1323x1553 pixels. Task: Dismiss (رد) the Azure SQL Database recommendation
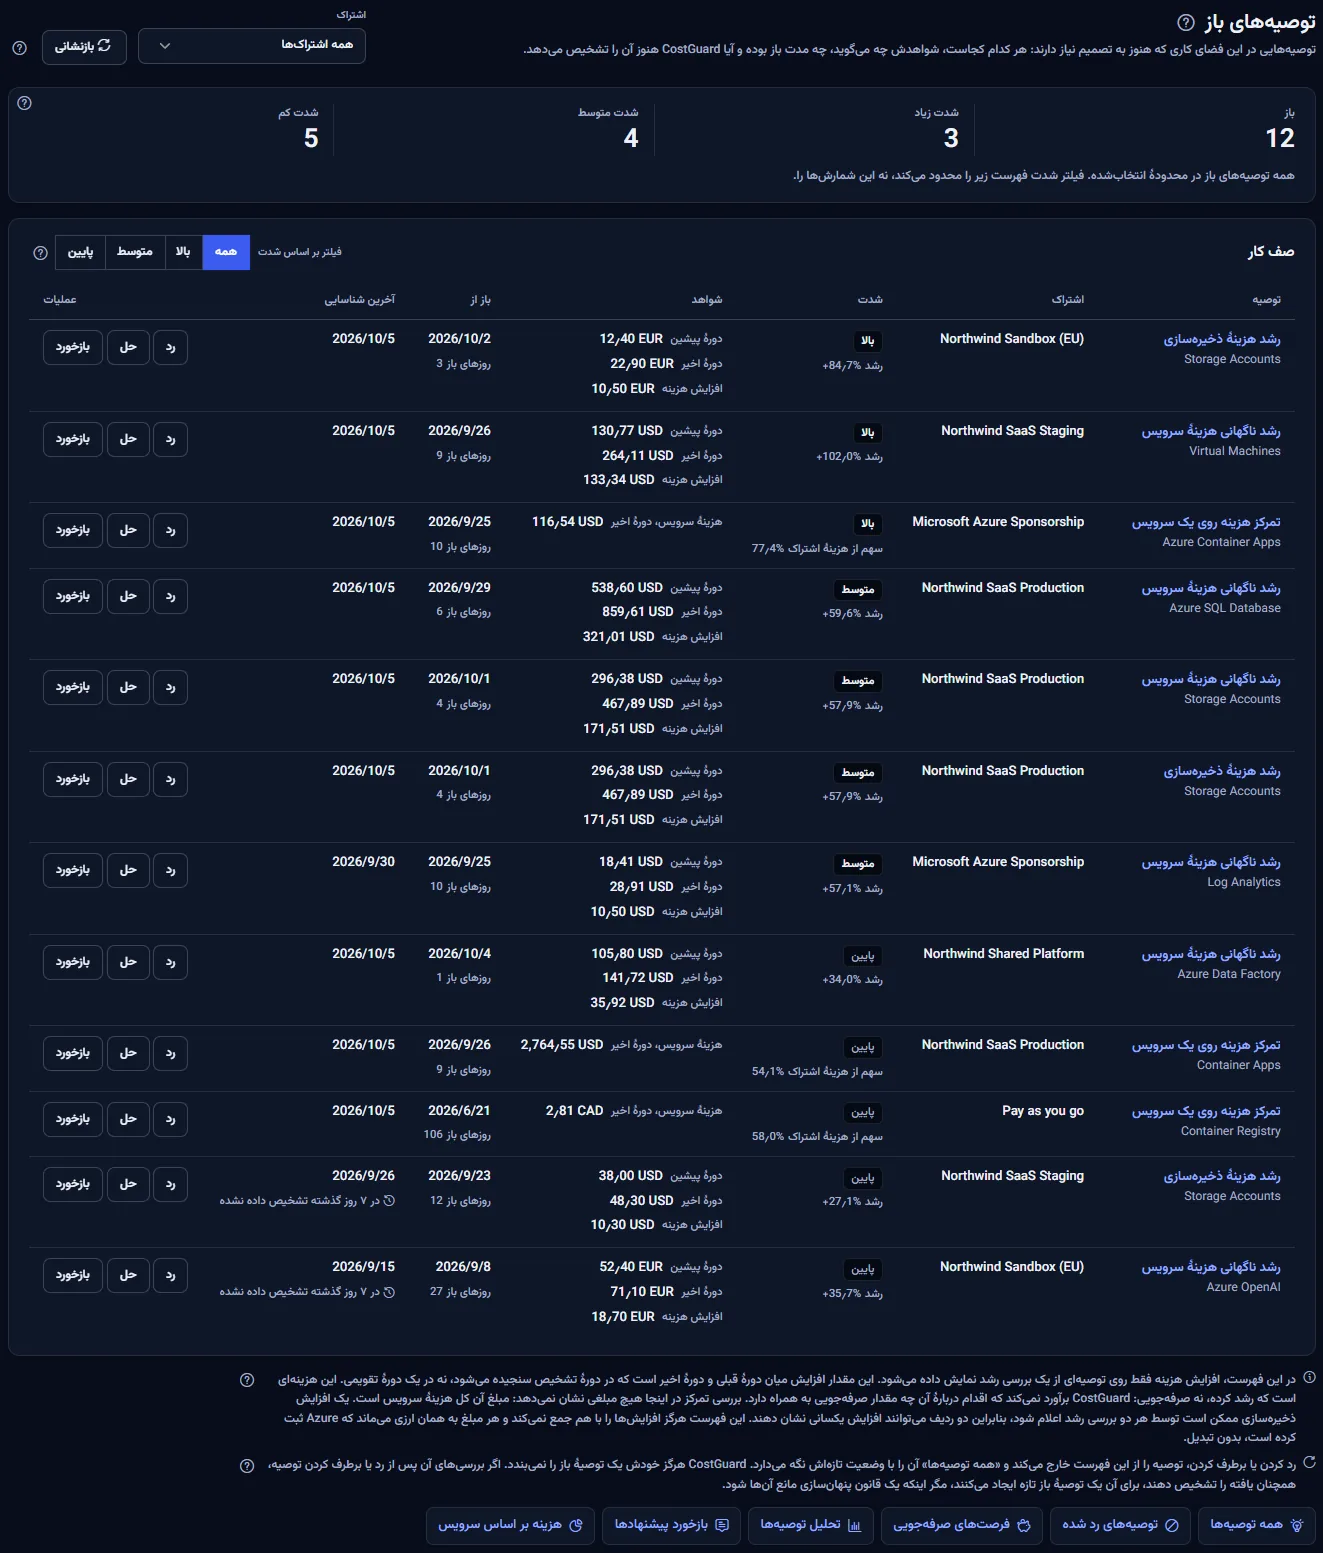coord(170,596)
